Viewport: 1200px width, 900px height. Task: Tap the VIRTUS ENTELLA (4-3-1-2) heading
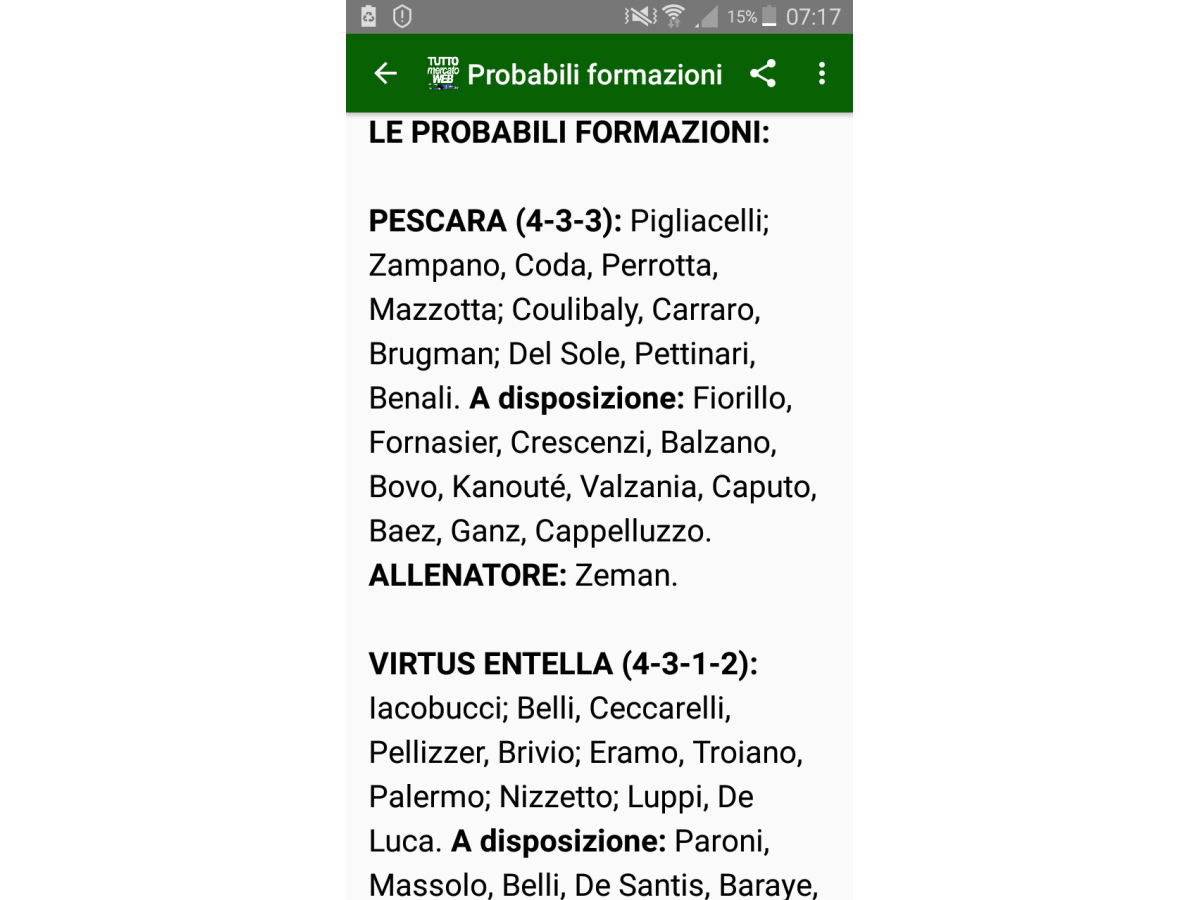(563, 664)
